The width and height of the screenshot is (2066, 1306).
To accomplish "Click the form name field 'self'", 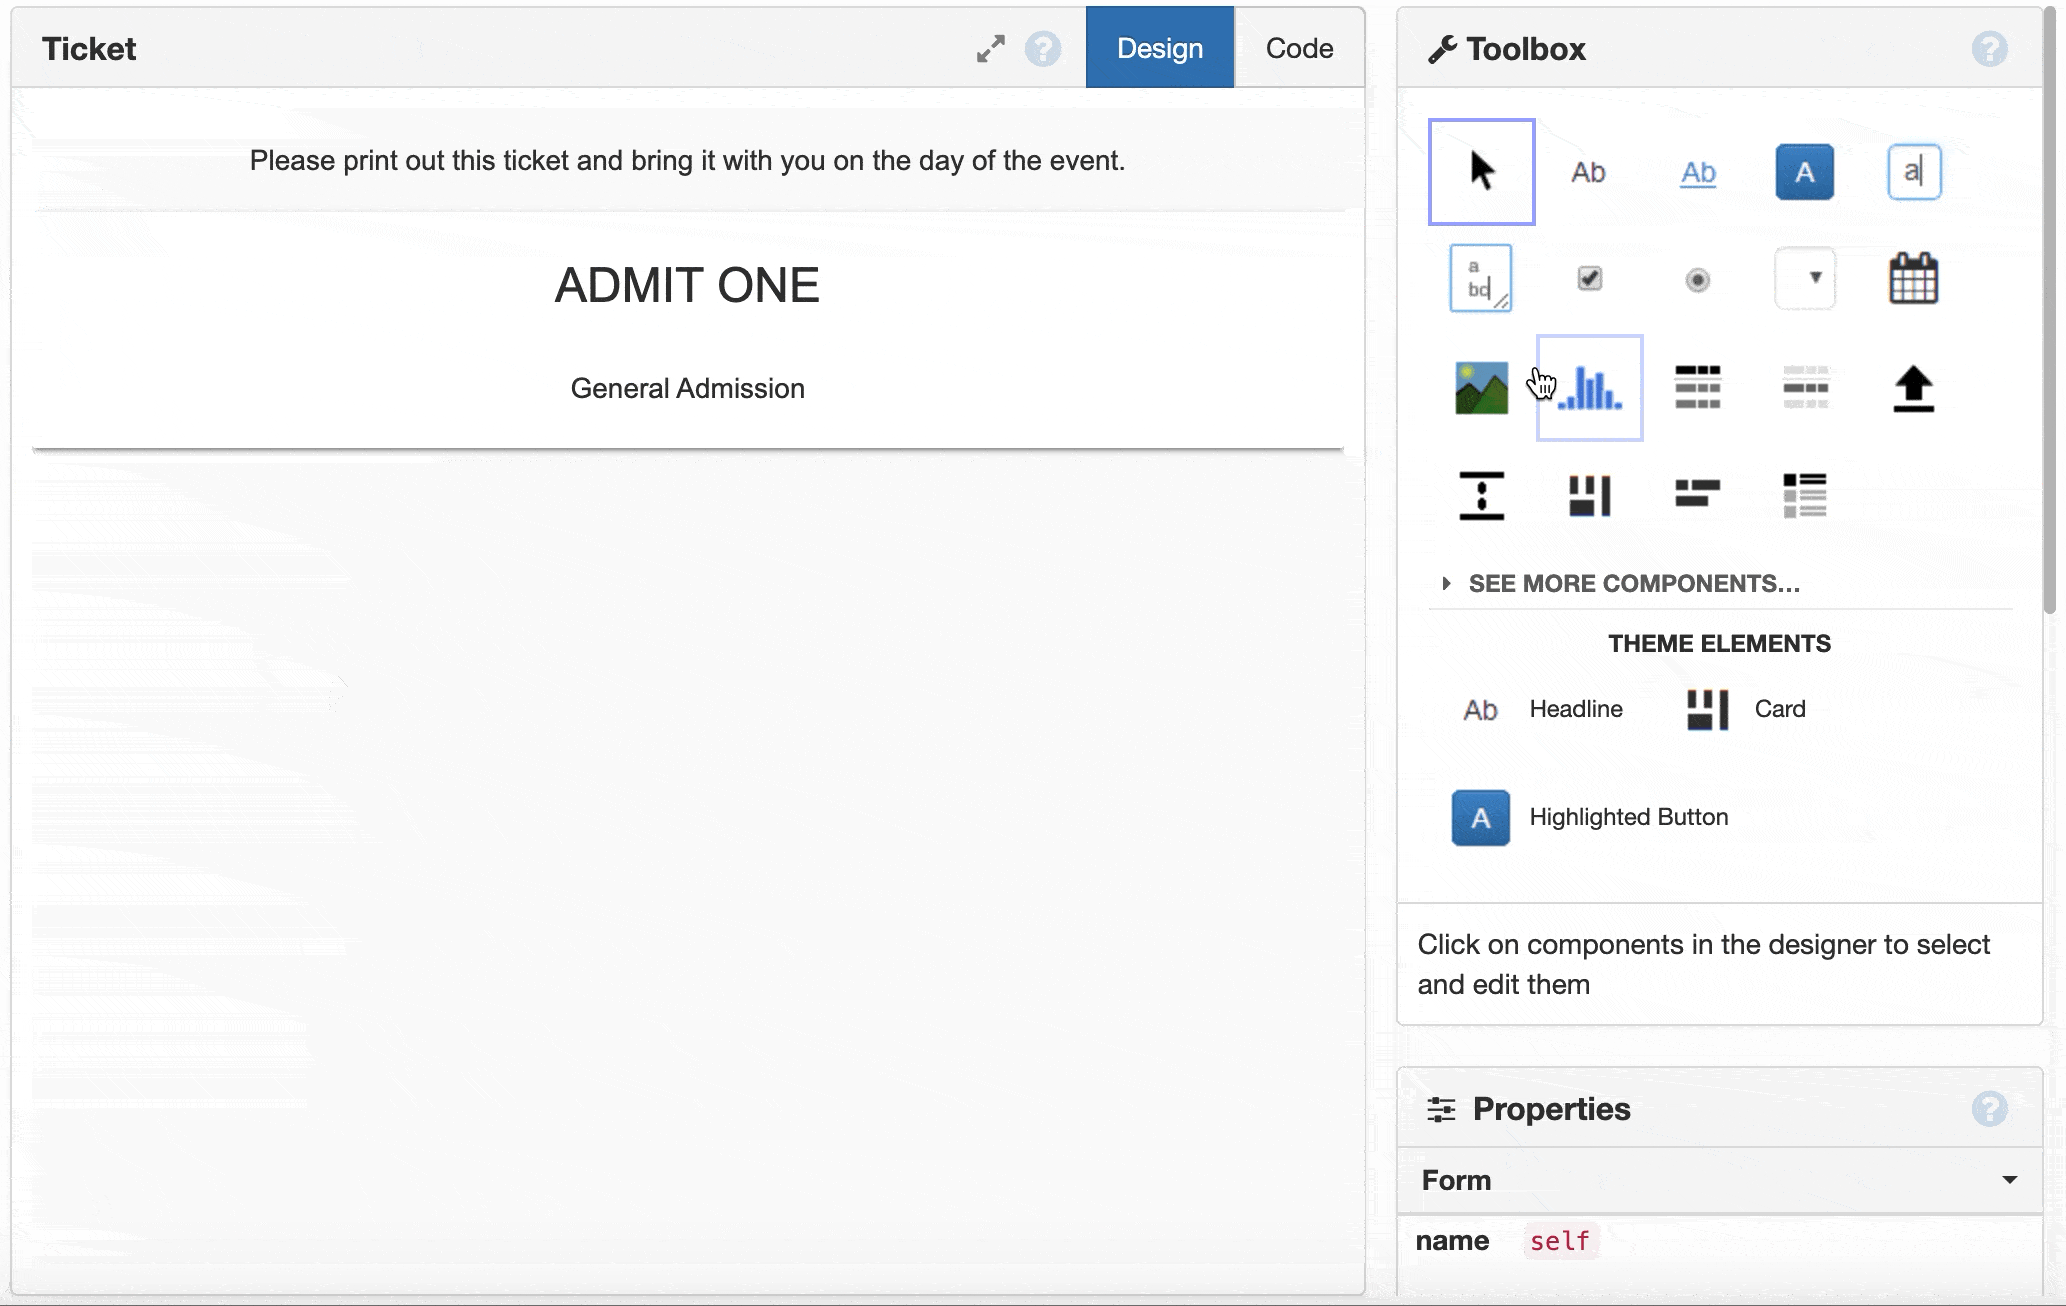I will [x=1559, y=1241].
